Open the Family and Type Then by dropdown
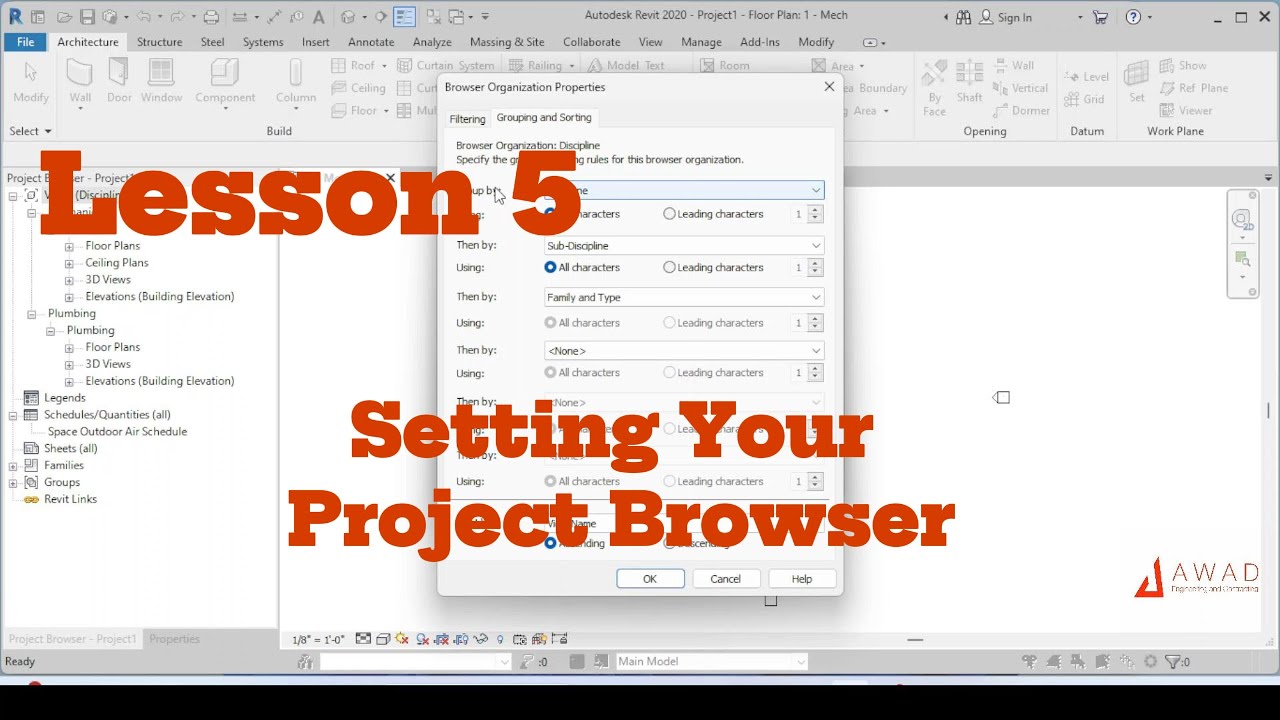 [684, 297]
